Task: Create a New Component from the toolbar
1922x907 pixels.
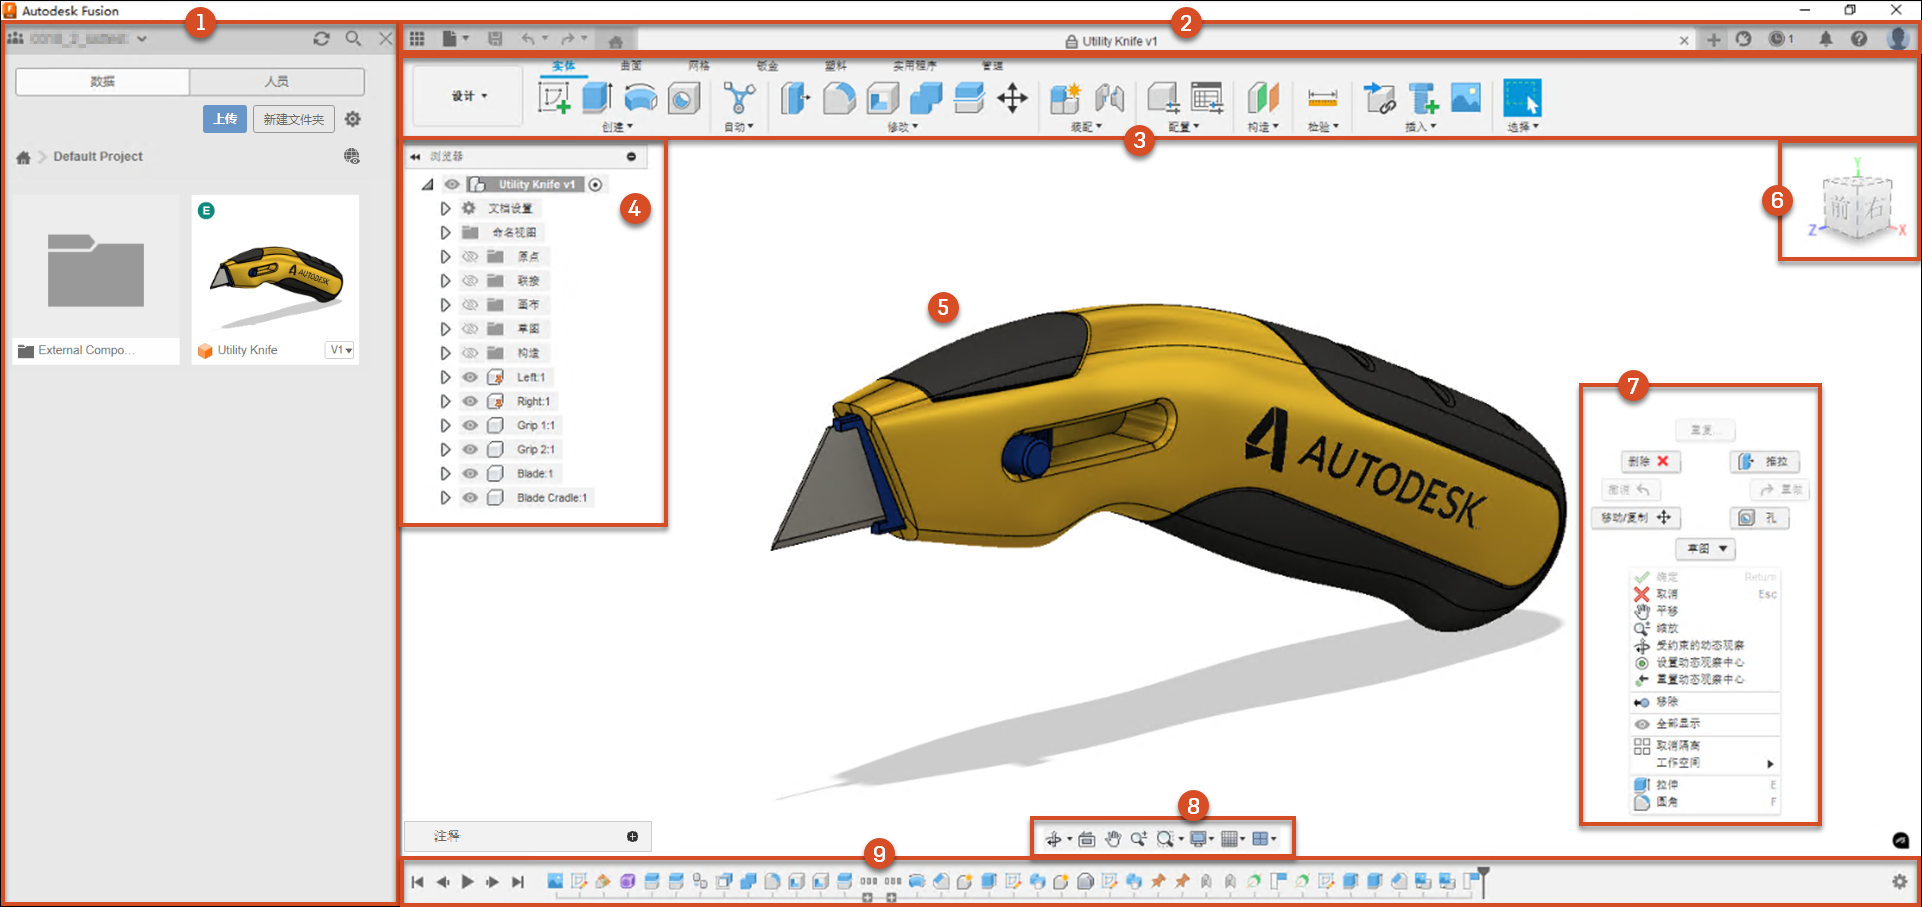Action: click(1065, 98)
